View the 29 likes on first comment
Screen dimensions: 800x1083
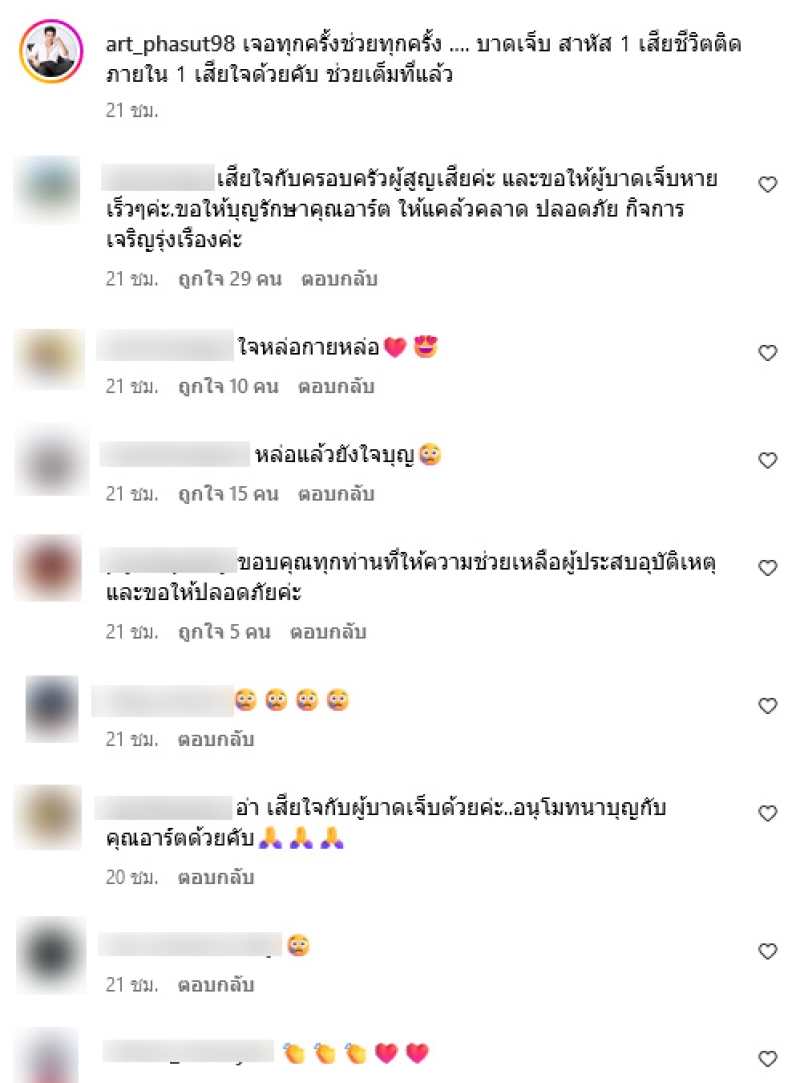[229, 279]
